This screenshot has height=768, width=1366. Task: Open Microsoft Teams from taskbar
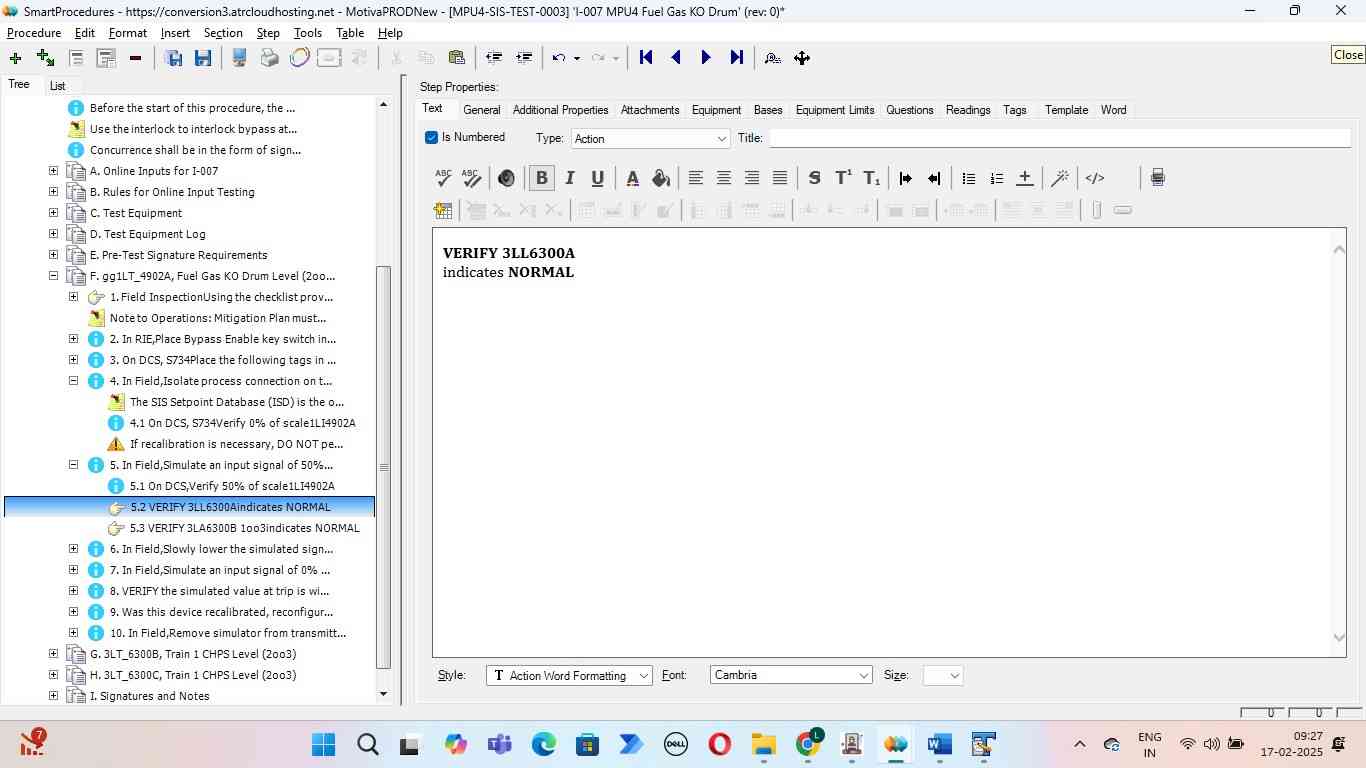coord(499,745)
